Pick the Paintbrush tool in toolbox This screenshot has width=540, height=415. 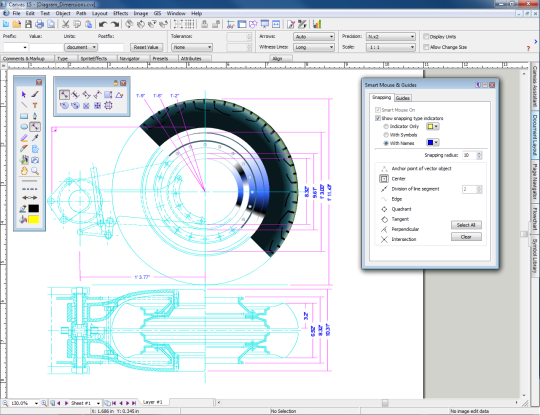(x=35, y=94)
